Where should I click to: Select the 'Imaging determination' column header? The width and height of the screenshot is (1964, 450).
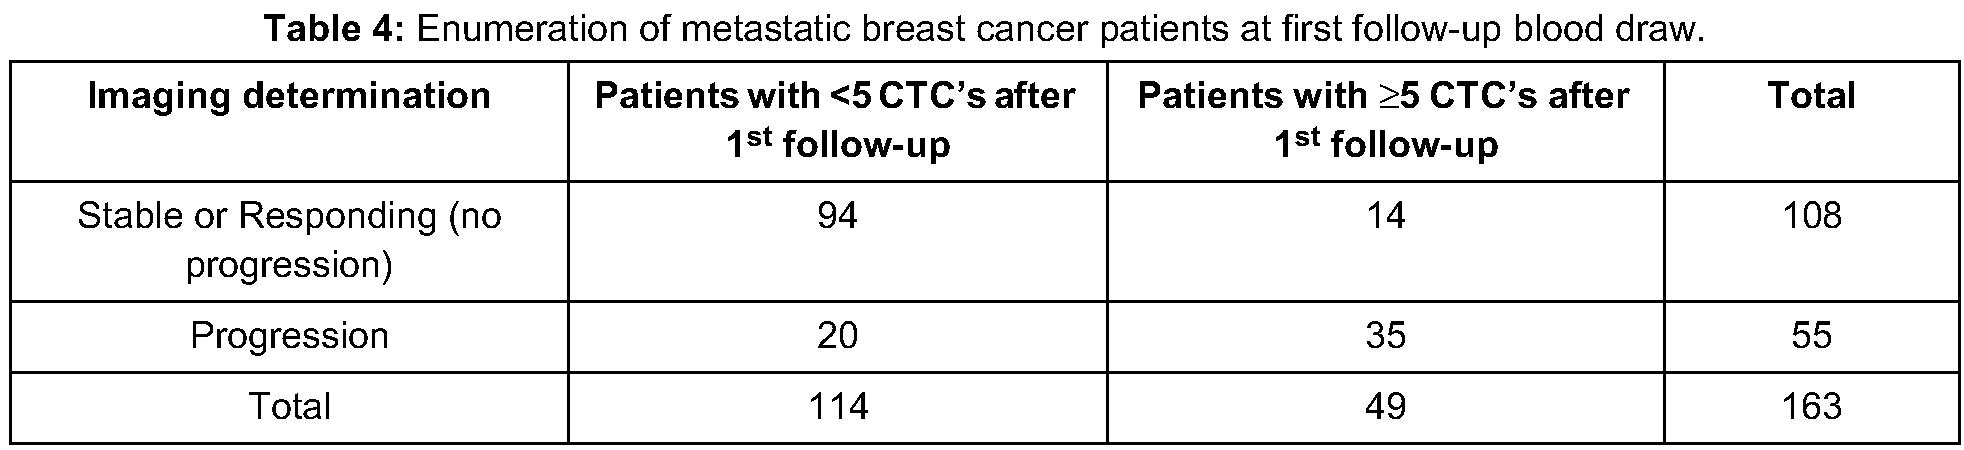(289, 96)
